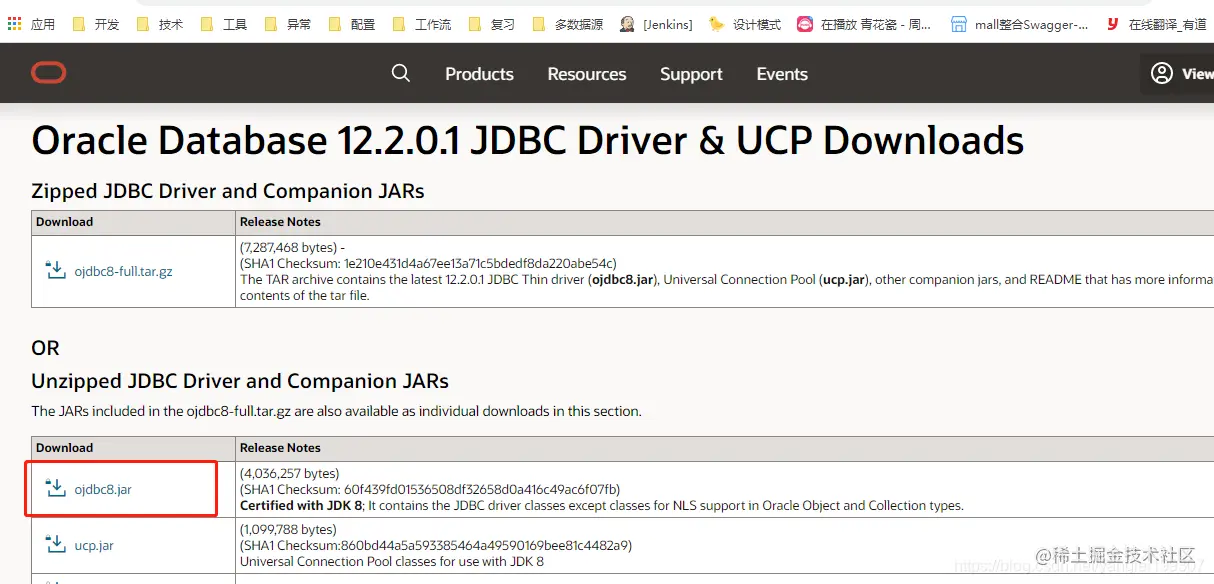Download ojdbc8-full.tar.gz
The image size is (1214, 584).
click(x=123, y=271)
